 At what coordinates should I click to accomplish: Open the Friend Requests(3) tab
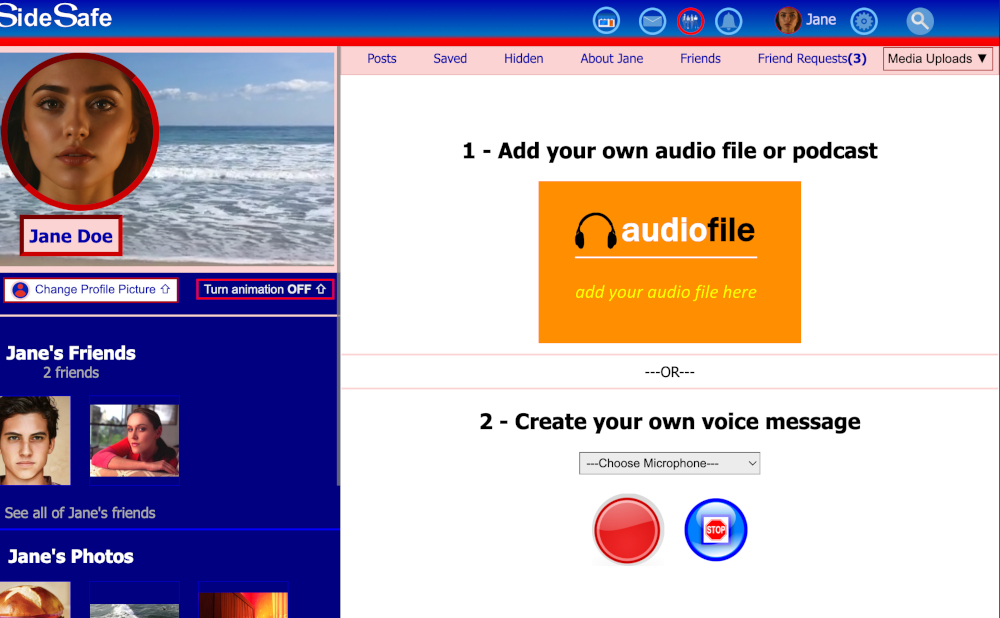pos(811,58)
